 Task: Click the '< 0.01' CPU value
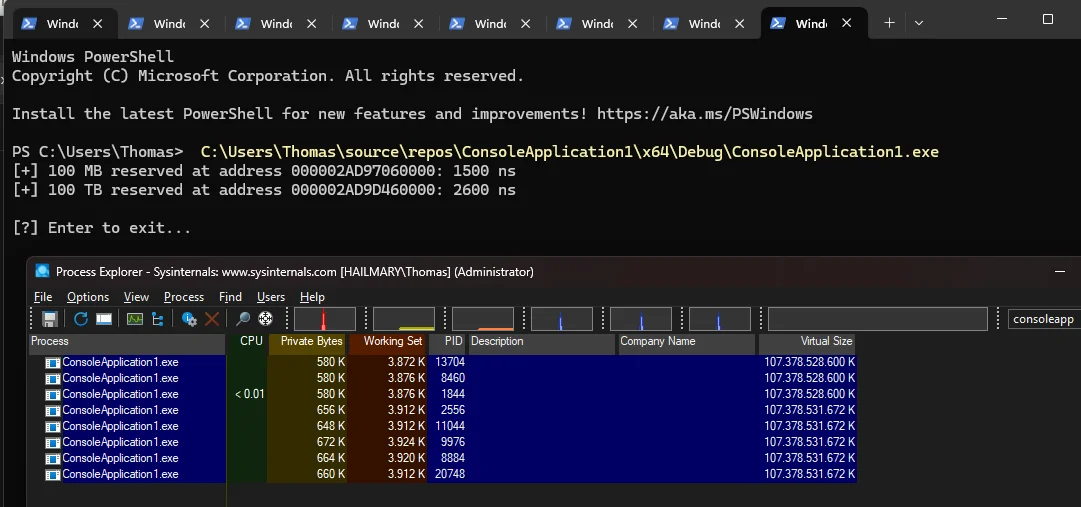click(x=249, y=395)
